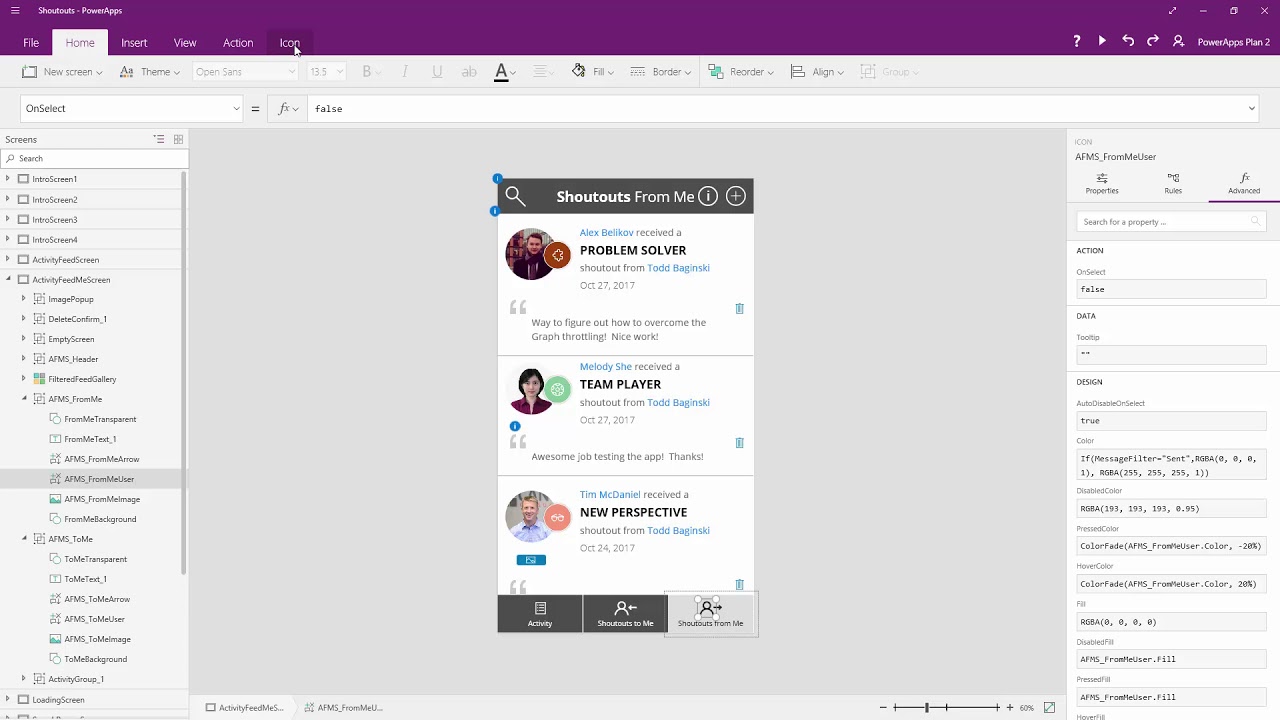
Task: Select Shoutouts to Me in app footer
Action: (x=625, y=613)
